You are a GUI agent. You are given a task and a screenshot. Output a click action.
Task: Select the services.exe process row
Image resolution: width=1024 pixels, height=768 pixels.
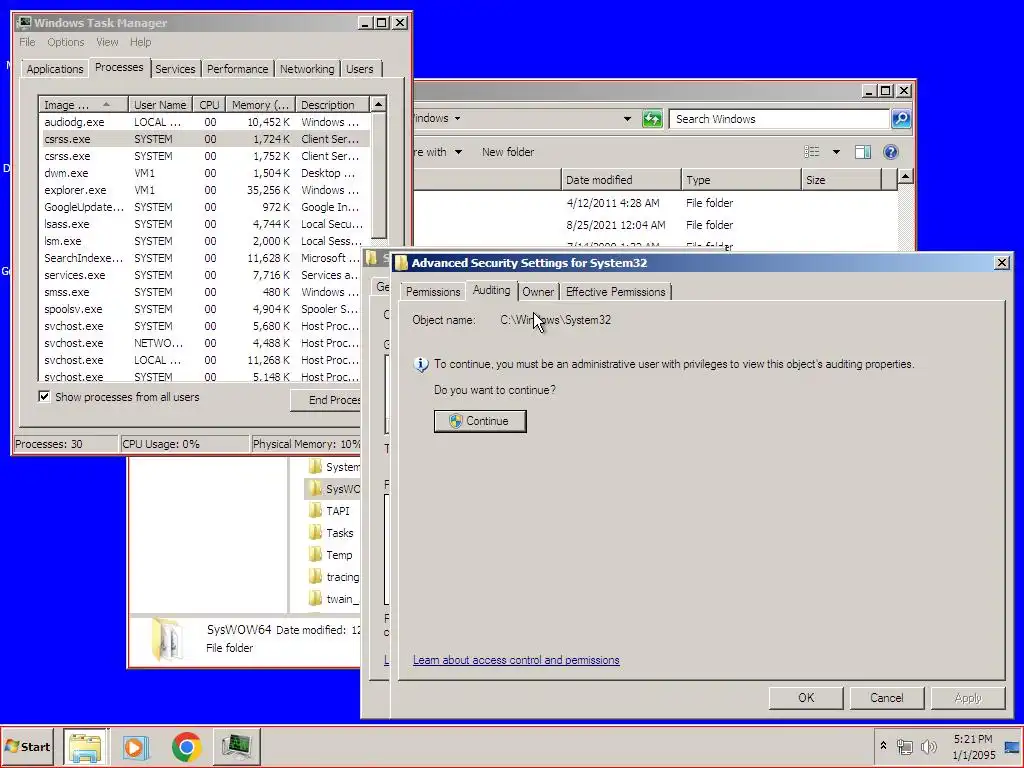coord(204,275)
